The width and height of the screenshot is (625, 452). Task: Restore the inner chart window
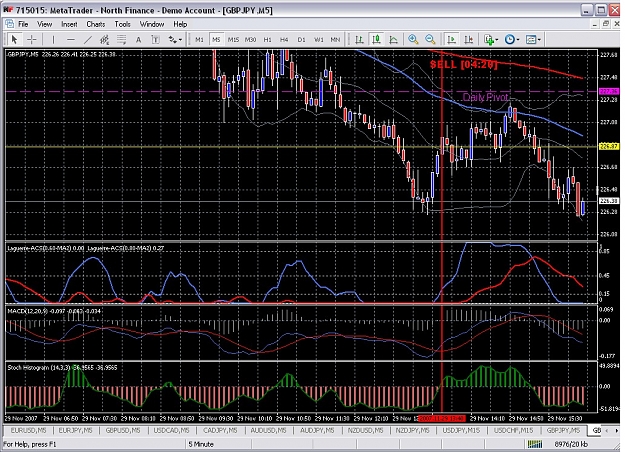click(x=605, y=24)
